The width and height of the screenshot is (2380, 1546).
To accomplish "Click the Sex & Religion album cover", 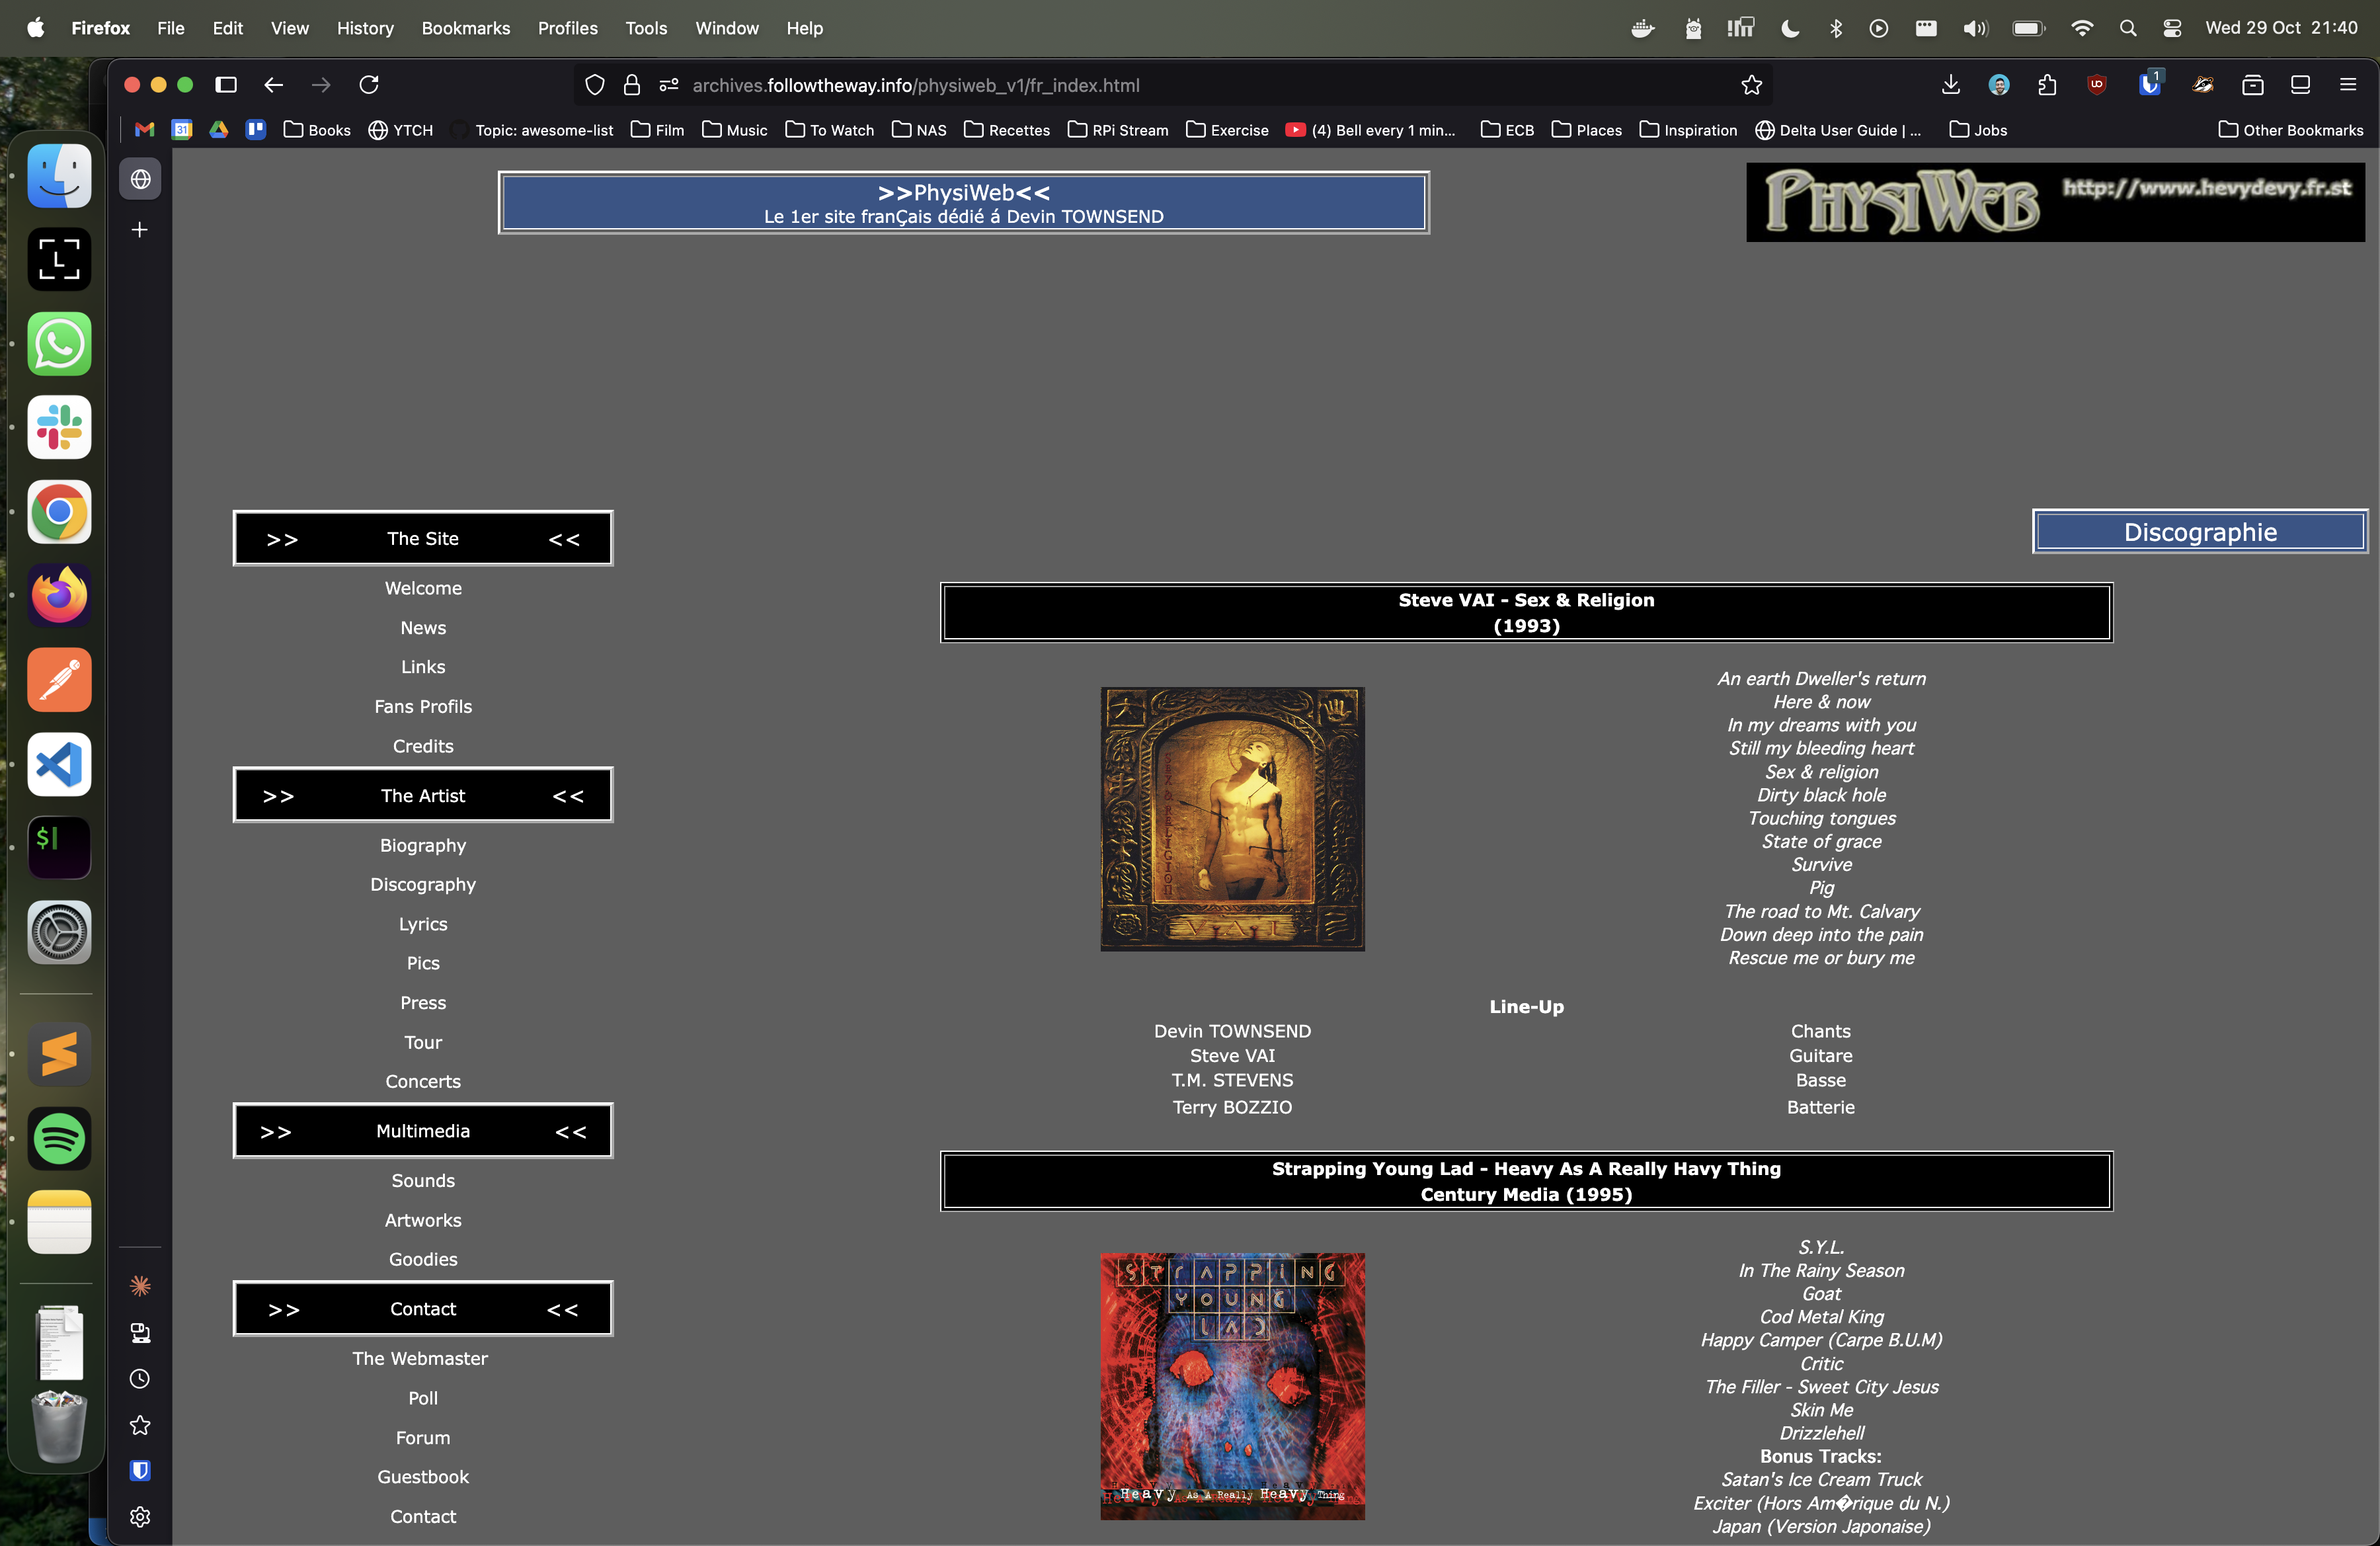I will 1232,818.
